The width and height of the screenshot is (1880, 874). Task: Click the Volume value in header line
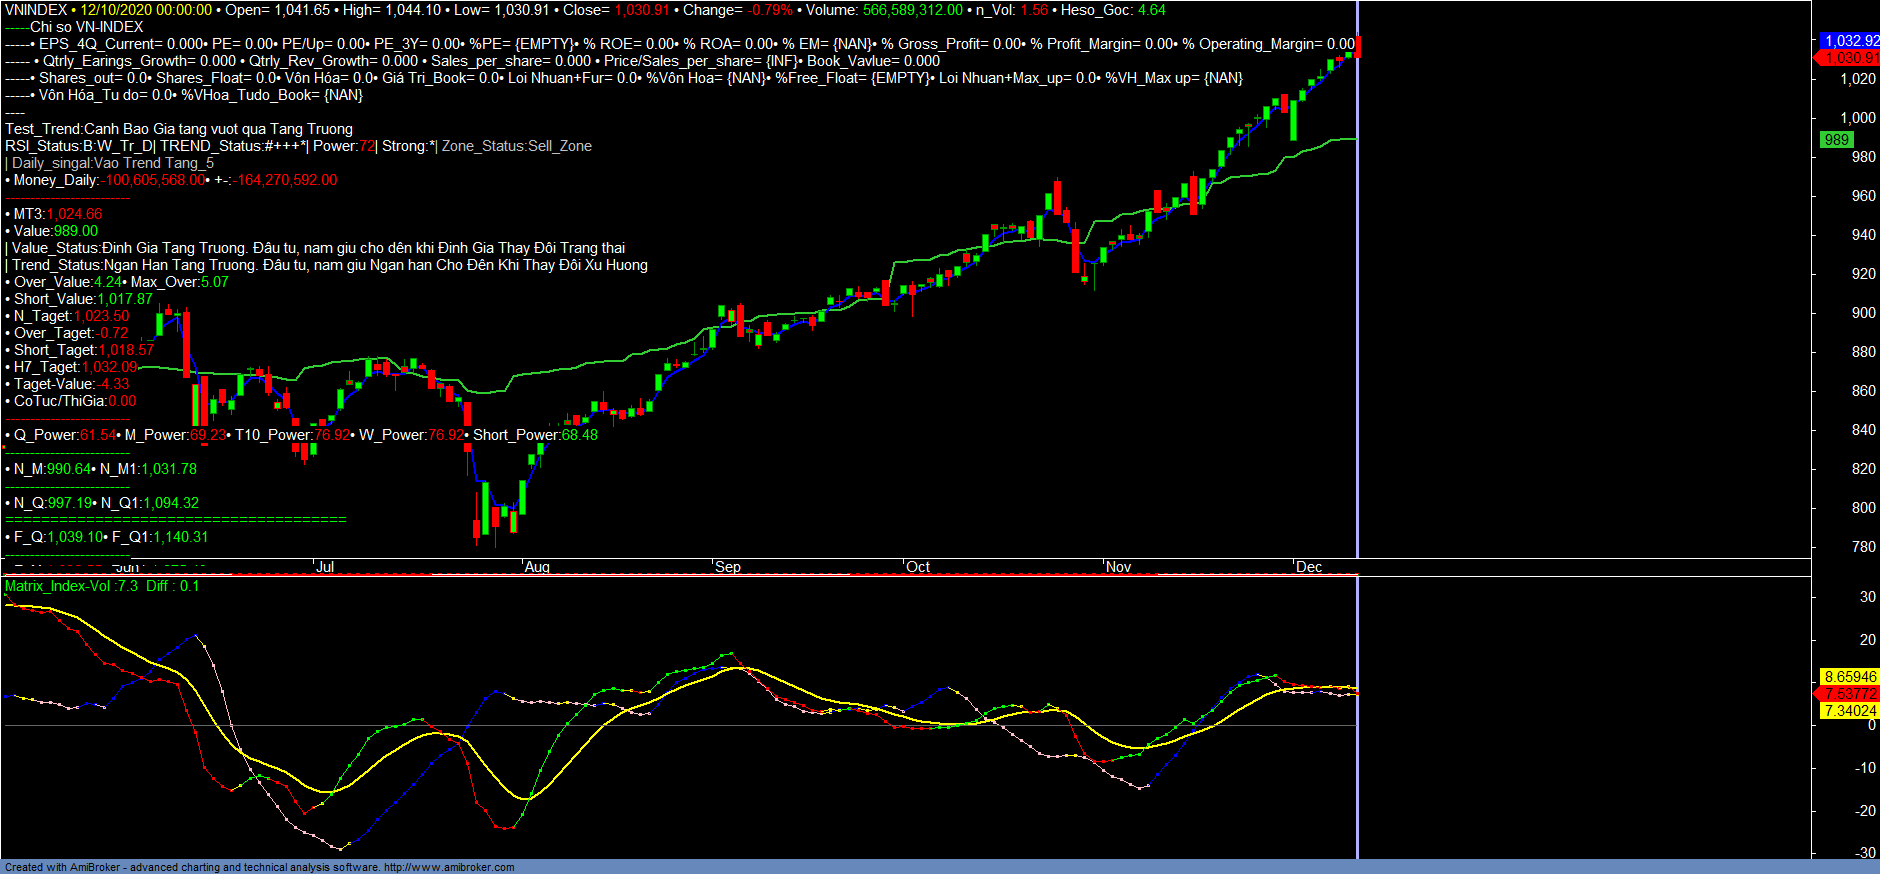click(x=913, y=10)
